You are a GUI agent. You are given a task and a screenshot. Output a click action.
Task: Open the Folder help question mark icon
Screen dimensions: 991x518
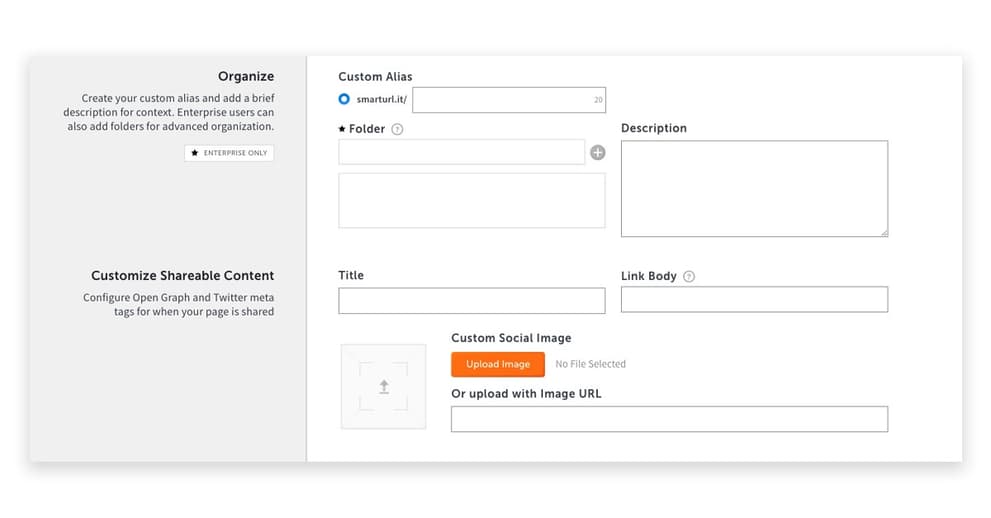pos(397,129)
